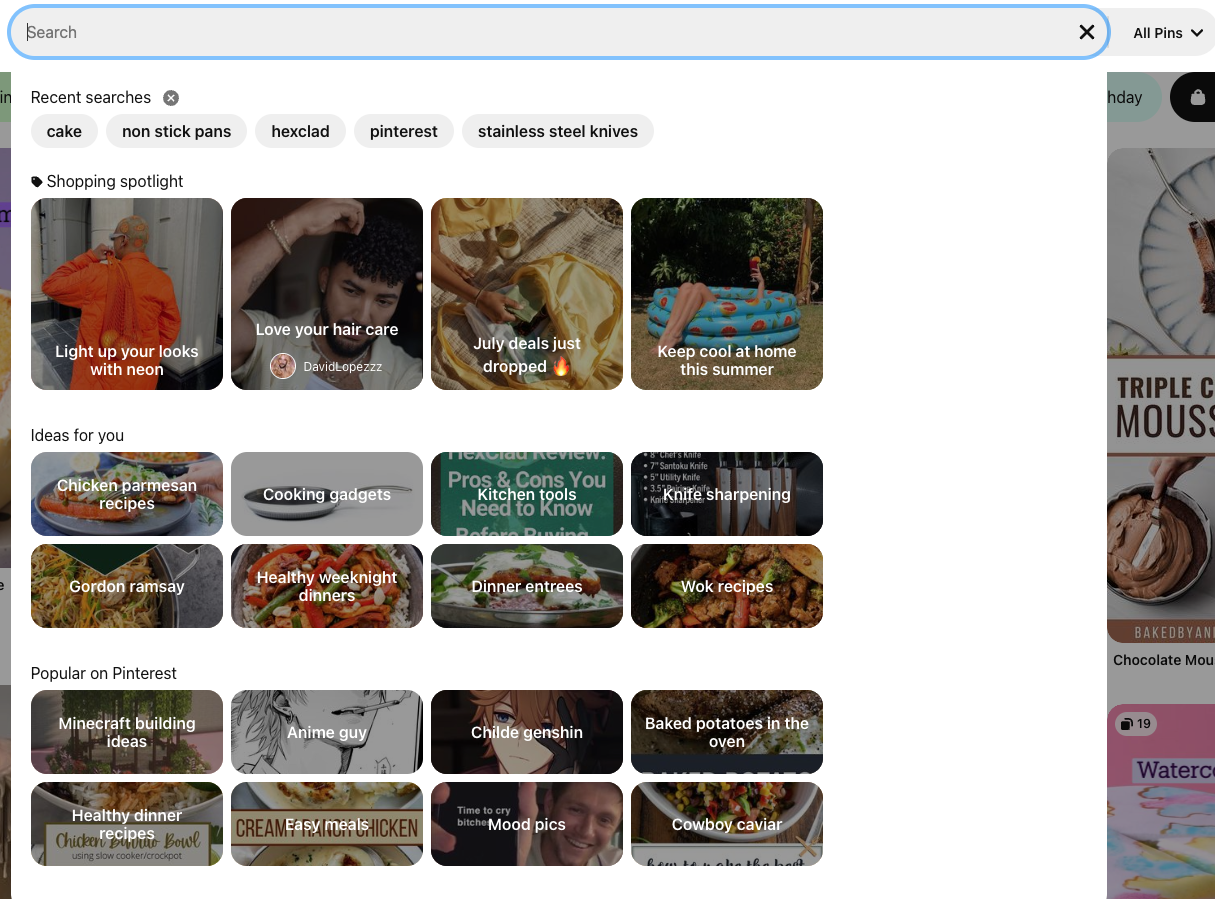Open 'July deals just dropped' spotlight card
The image size is (1215, 899).
coord(527,294)
